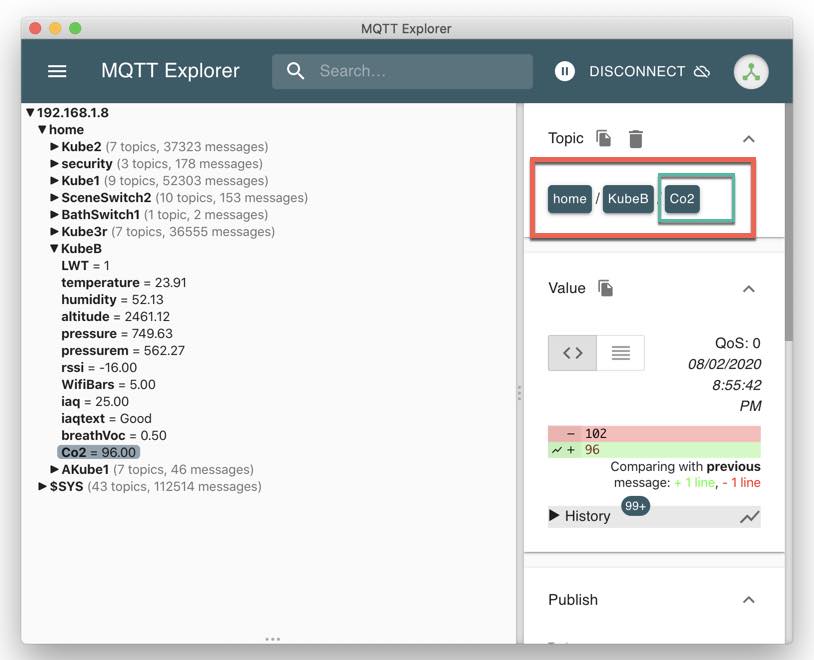Screen dimensions: 814x660
Task: Select the KubeB topic chip
Action: [x=628, y=199]
